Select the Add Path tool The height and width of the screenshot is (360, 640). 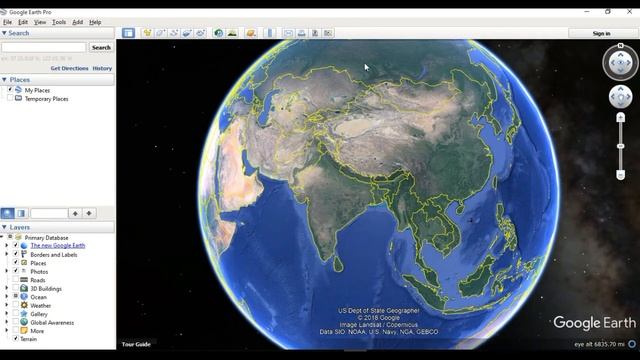tap(174, 33)
